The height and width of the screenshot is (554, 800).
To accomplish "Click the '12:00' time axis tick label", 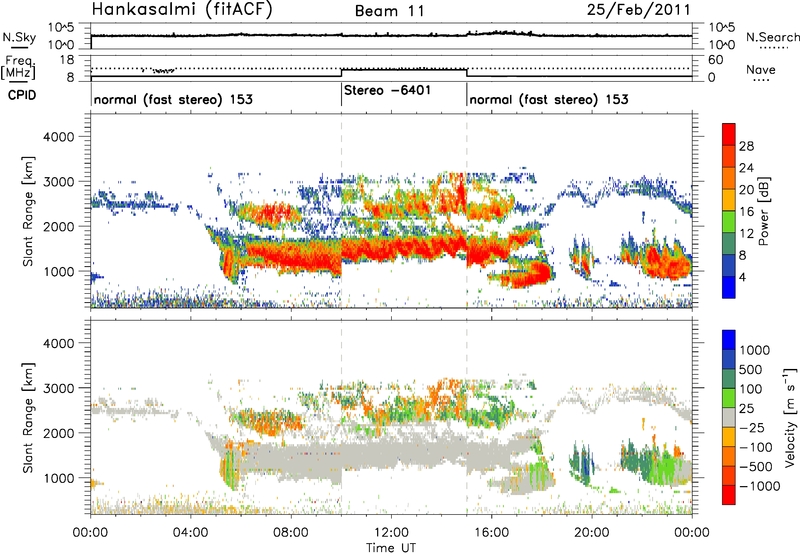I will coord(391,533).
